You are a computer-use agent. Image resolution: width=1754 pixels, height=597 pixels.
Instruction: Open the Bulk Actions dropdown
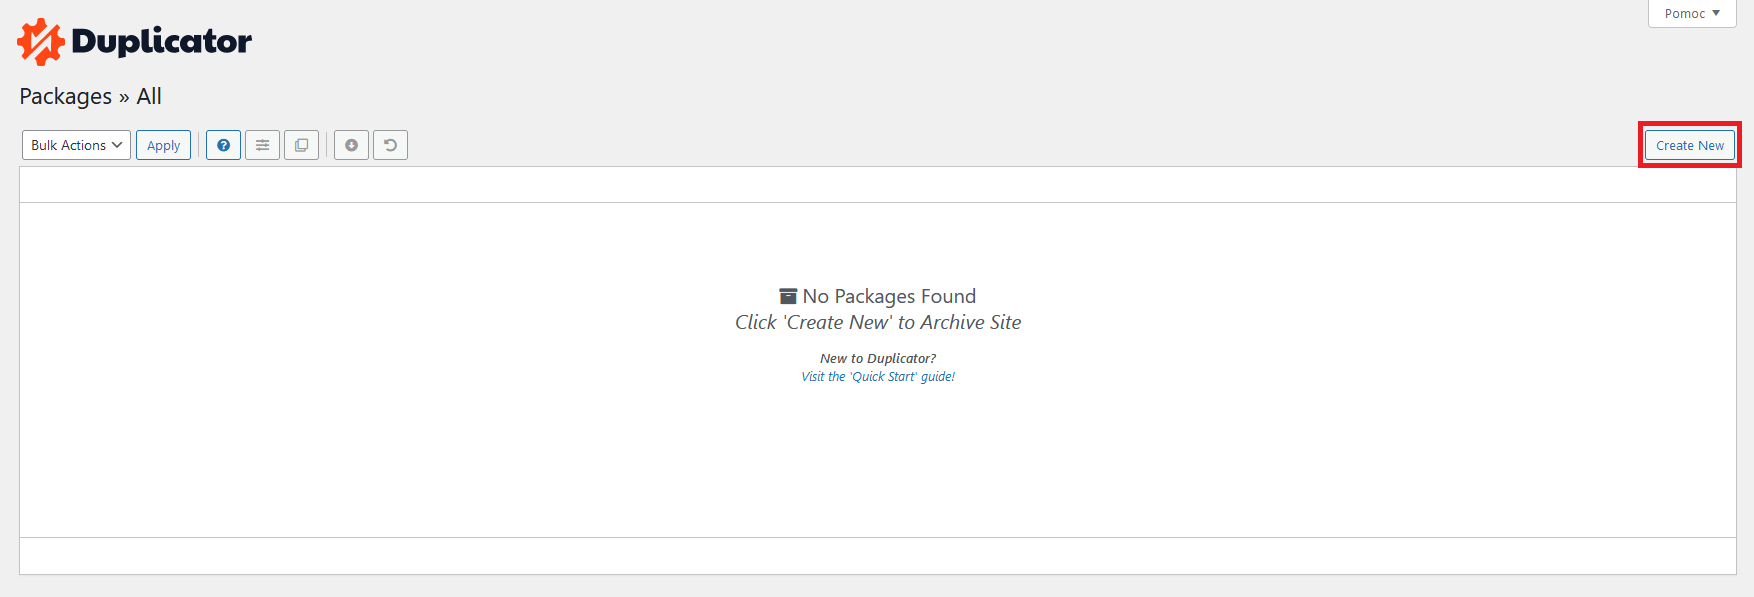tap(76, 145)
